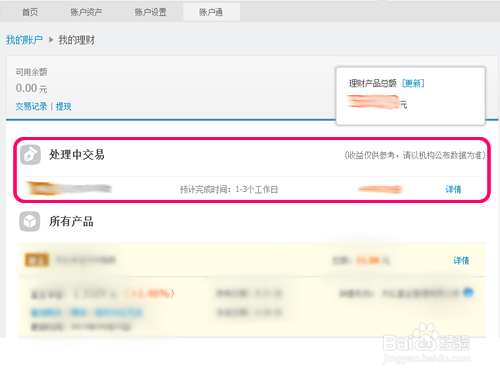
Task: Open the 账户设置 tab
Action: click(151, 12)
